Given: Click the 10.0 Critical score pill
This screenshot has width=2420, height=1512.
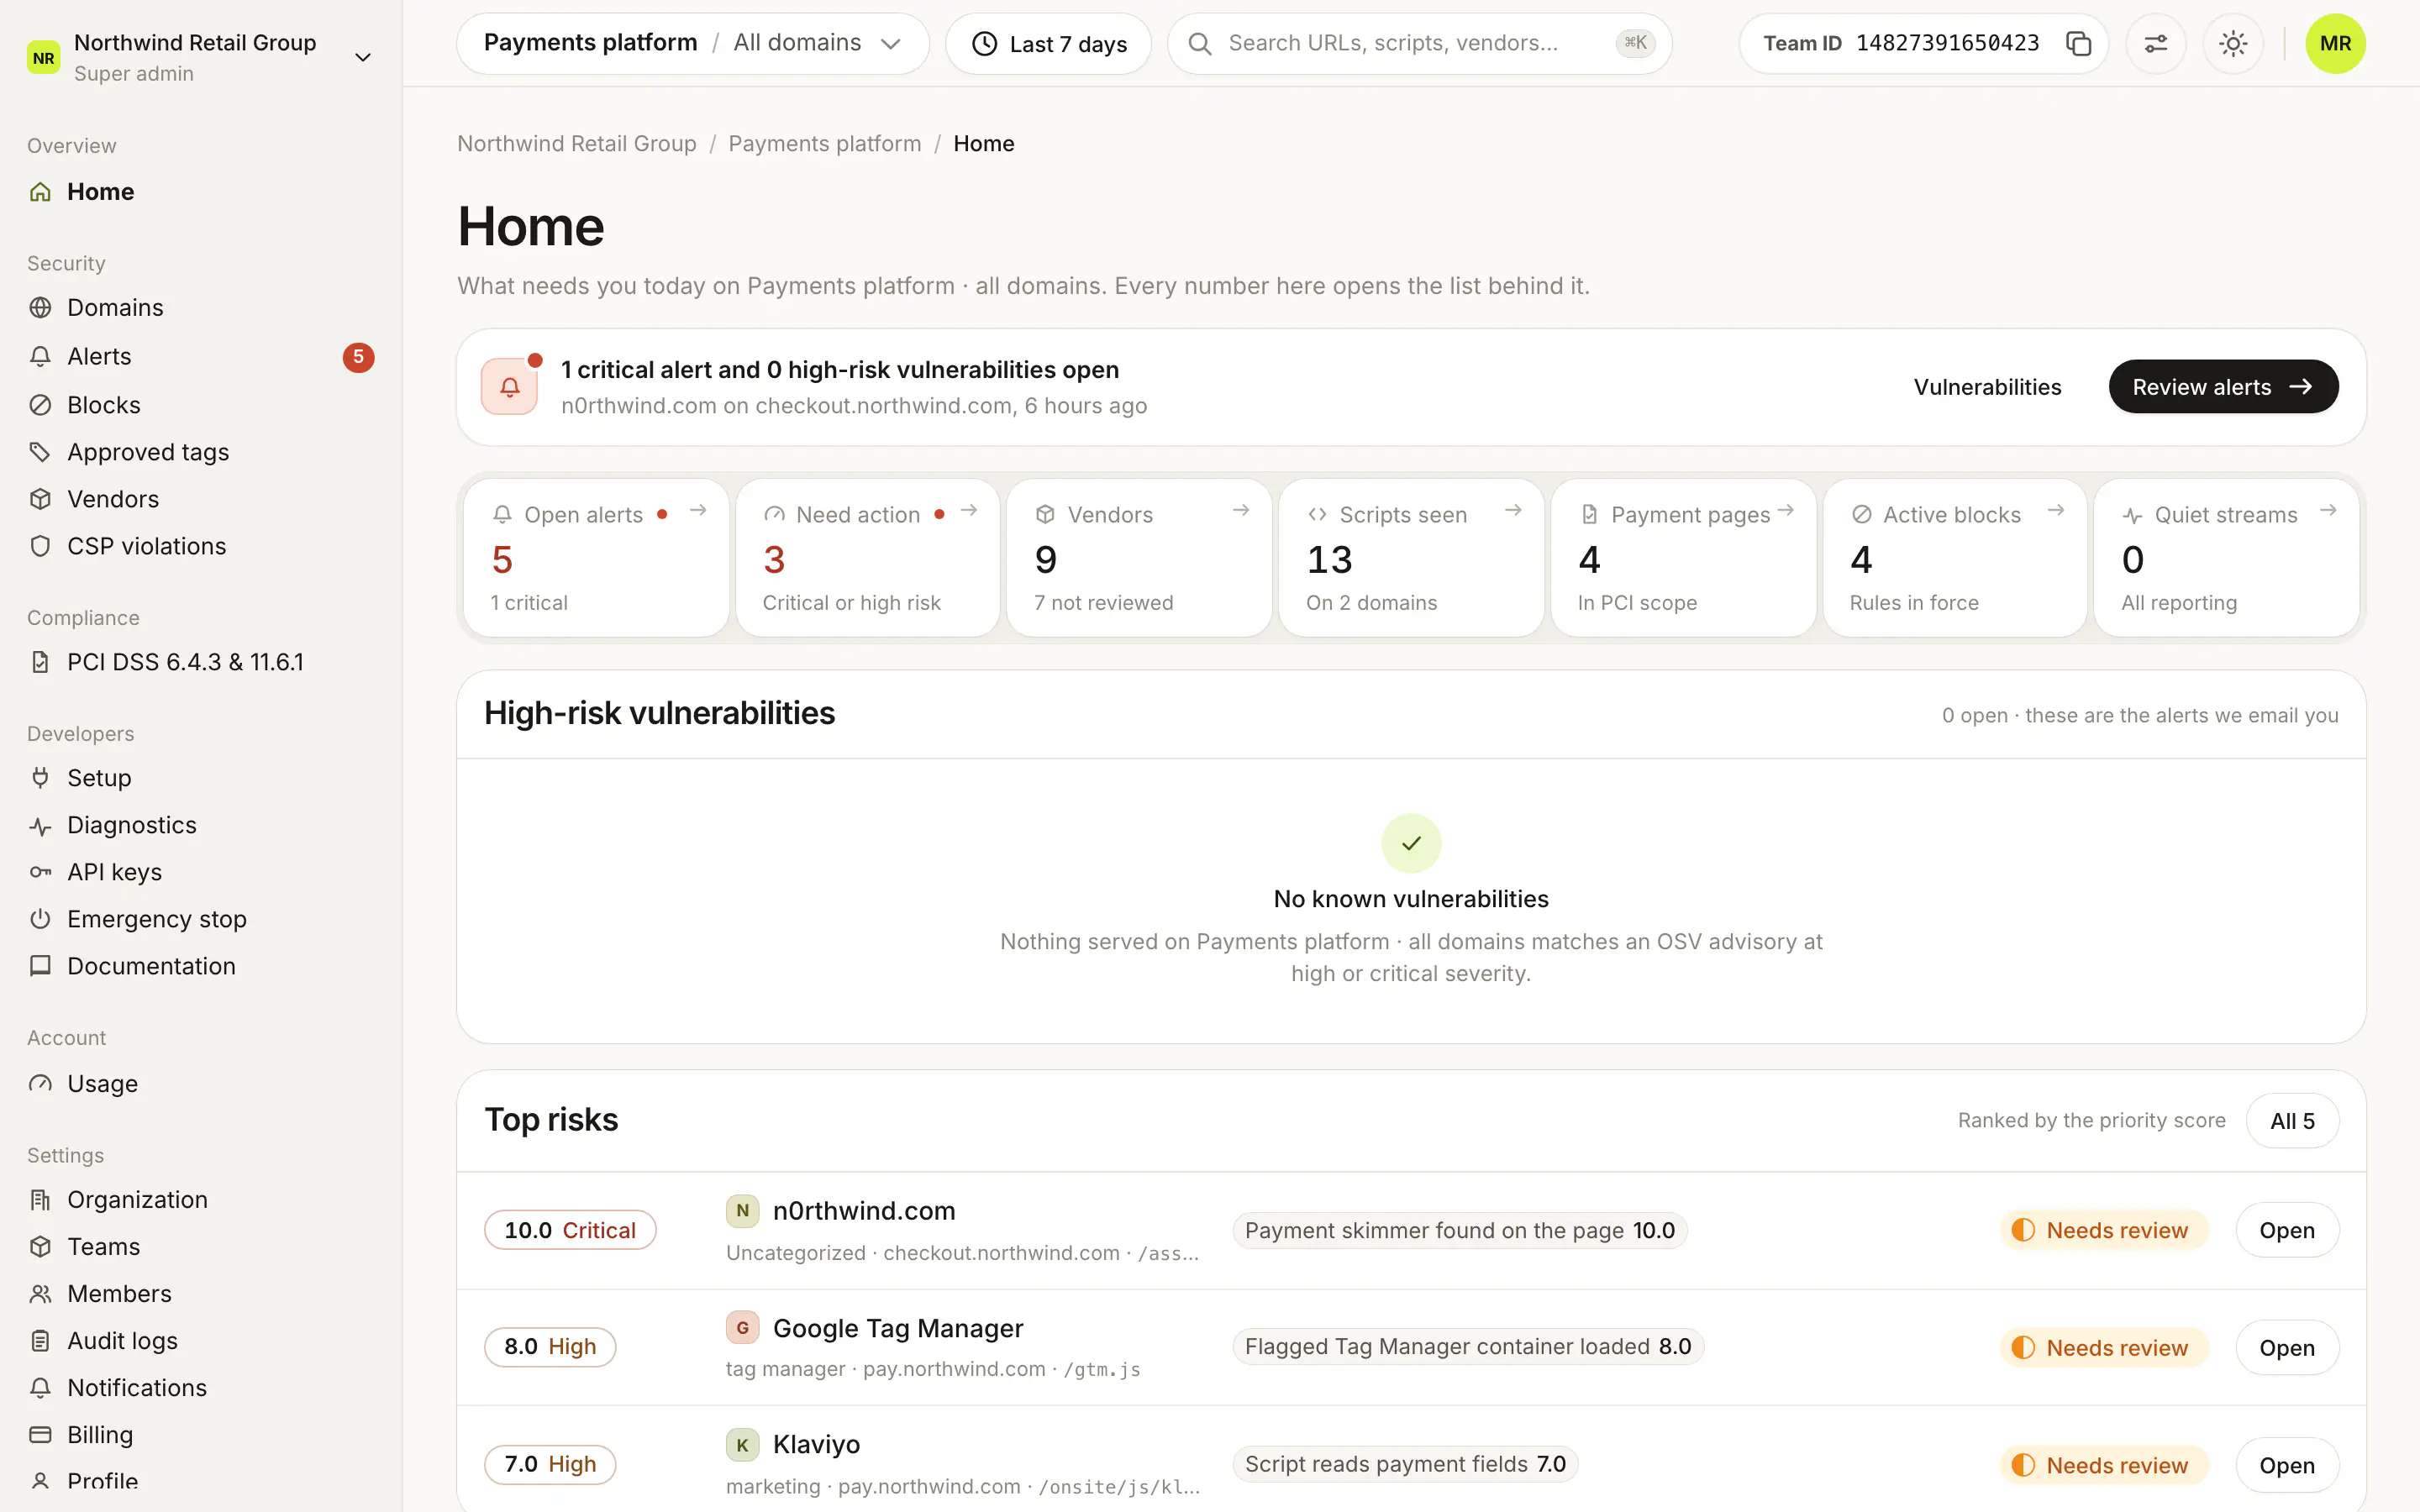Looking at the screenshot, I should pyautogui.click(x=570, y=1231).
